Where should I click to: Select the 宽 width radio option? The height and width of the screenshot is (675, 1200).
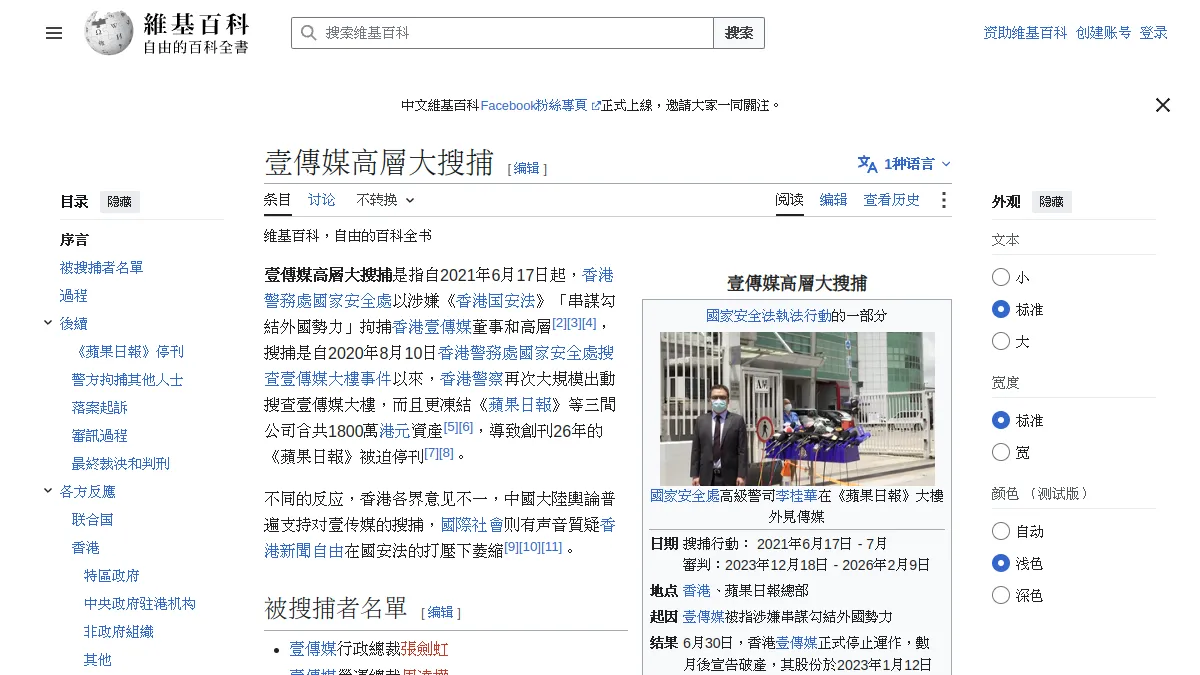pyautogui.click(x=1001, y=452)
